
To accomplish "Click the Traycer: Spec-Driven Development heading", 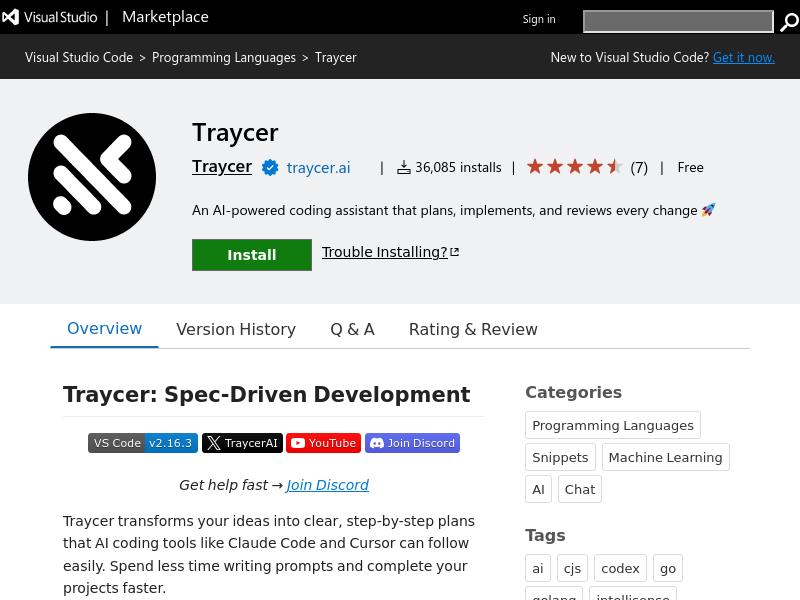I will click(x=266, y=394).
